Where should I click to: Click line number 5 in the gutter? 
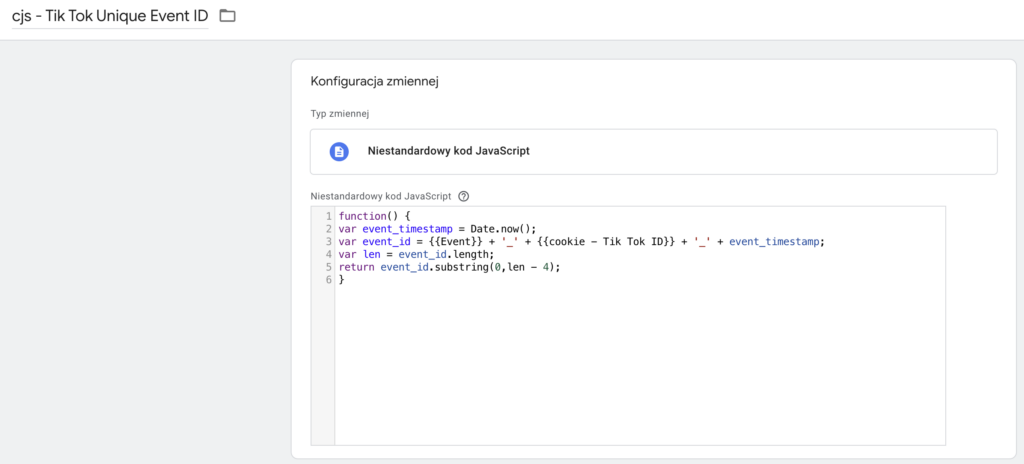[x=328, y=267]
